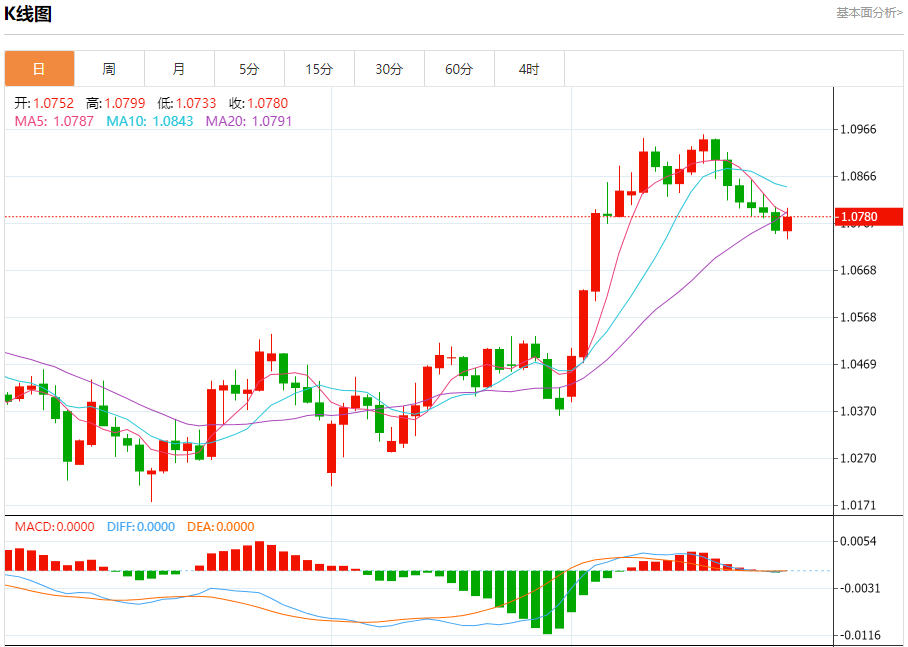Screen dimensions: 908x647
Task: Click the 开:1.0752 open price value
Action: (x=44, y=103)
